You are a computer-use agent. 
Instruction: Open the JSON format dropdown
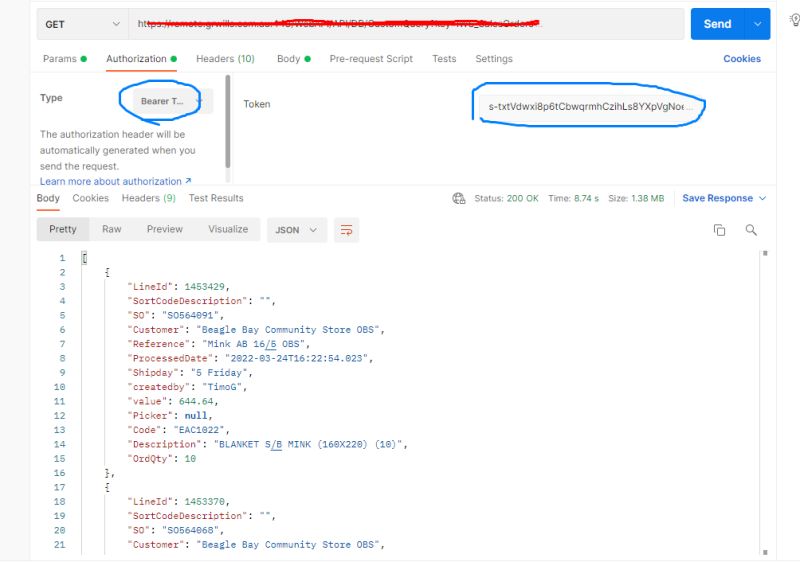pos(296,230)
